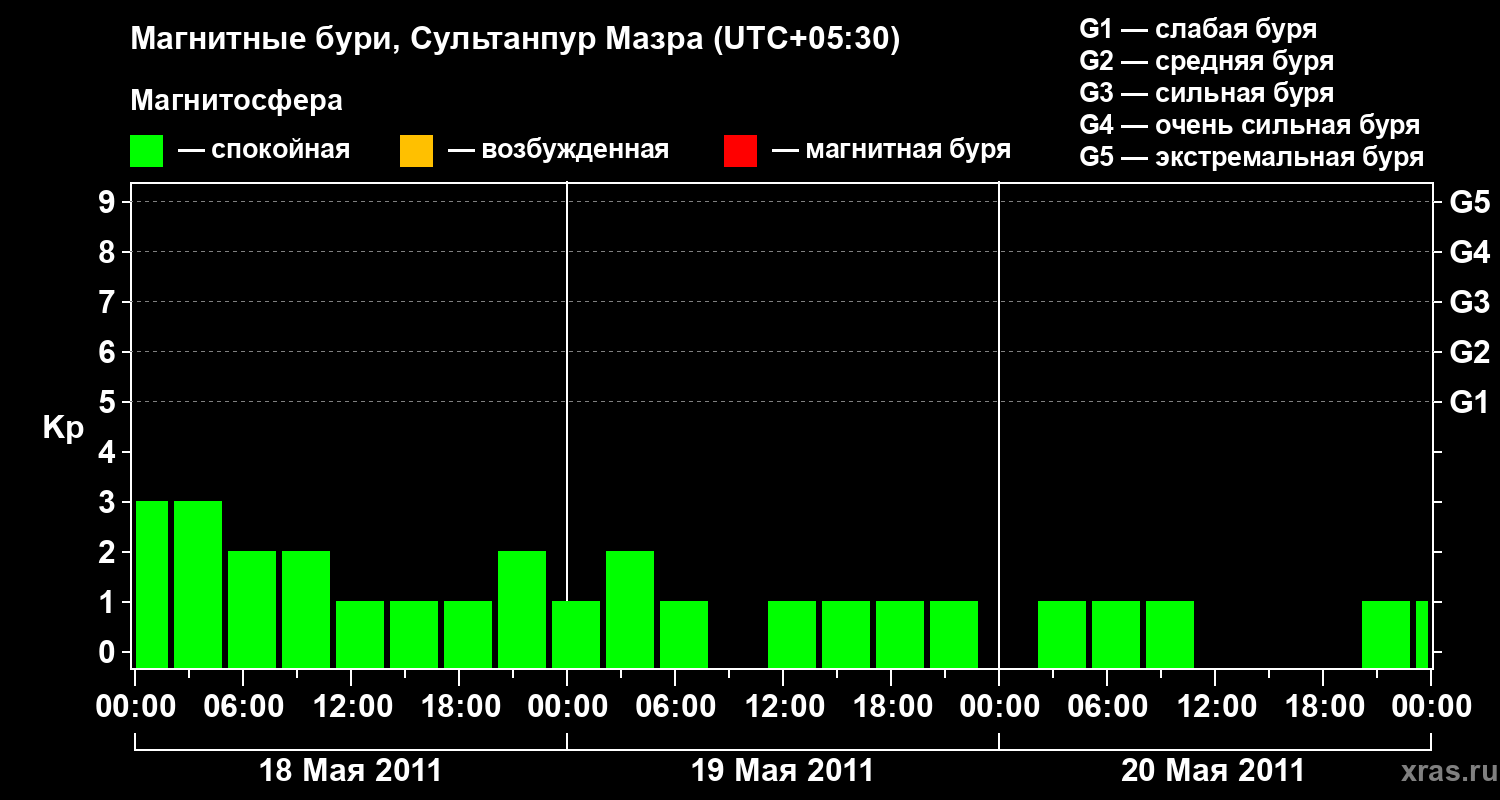This screenshot has height=800, width=1500.
Task: Click the 'Магнитосфера' legend heading
Action: coord(236,101)
